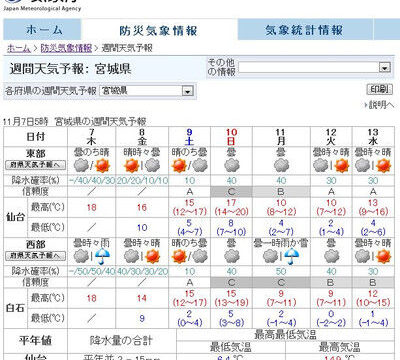The height and width of the screenshot is (360, 400).
Task: Open the 気象統計情報 tab
Action: pos(305,30)
